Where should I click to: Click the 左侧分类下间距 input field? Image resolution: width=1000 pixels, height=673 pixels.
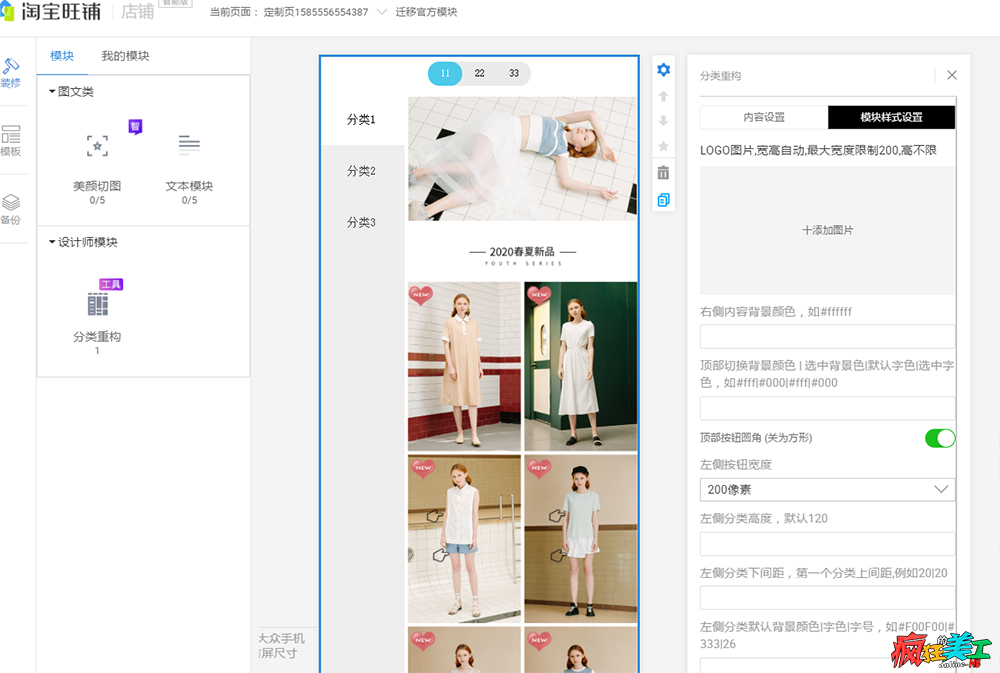point(827,598)
